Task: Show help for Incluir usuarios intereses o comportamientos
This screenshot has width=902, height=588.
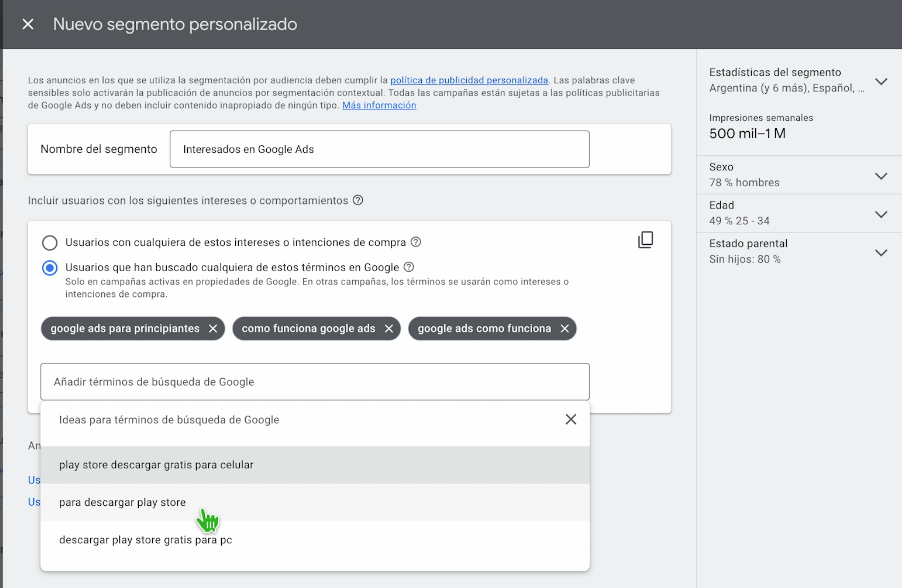Action: tap(358, 200)
